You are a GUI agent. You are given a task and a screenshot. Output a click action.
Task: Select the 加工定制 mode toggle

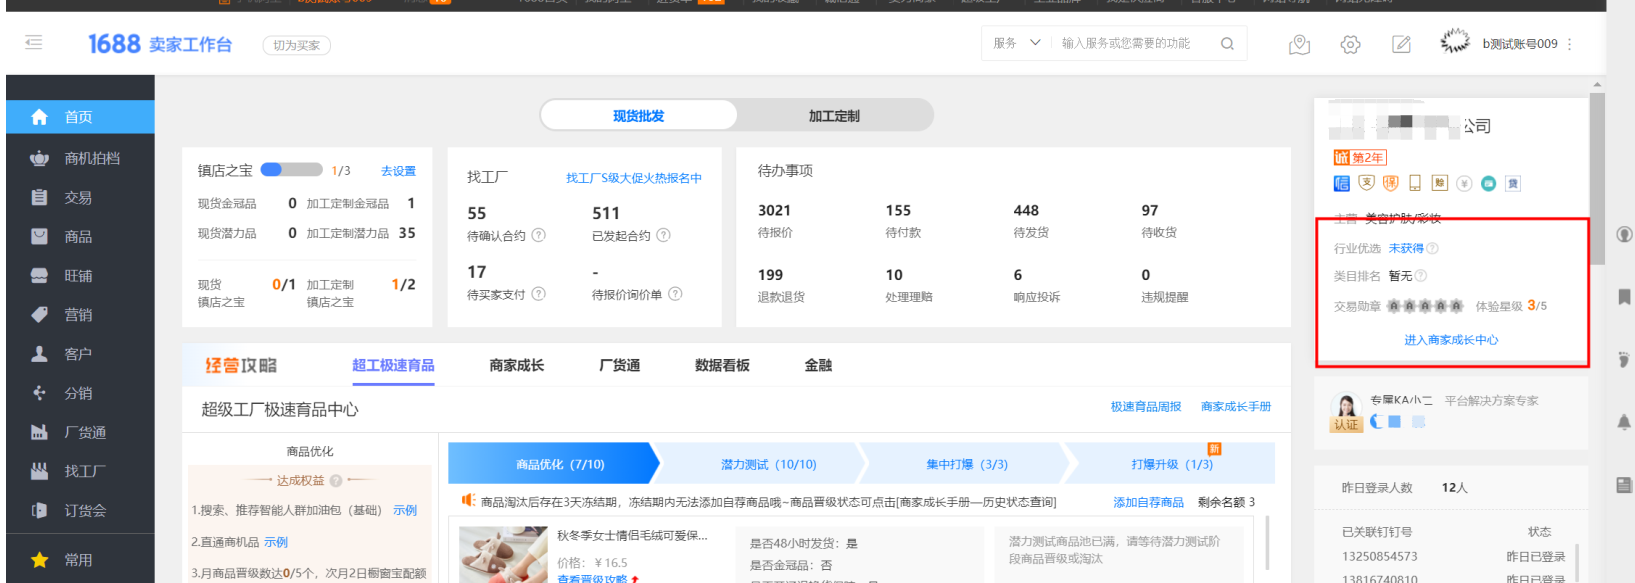(834, 116)
